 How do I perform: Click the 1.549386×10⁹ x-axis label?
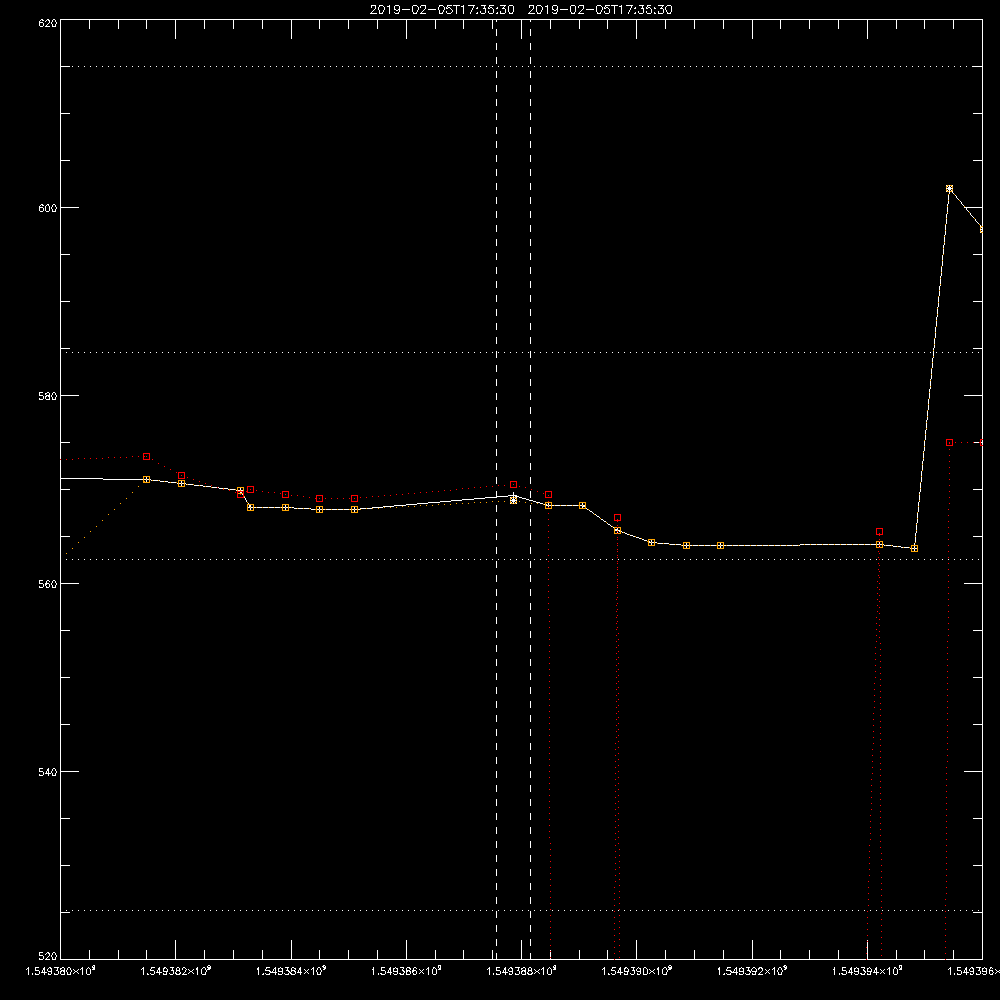coord(406,971)
